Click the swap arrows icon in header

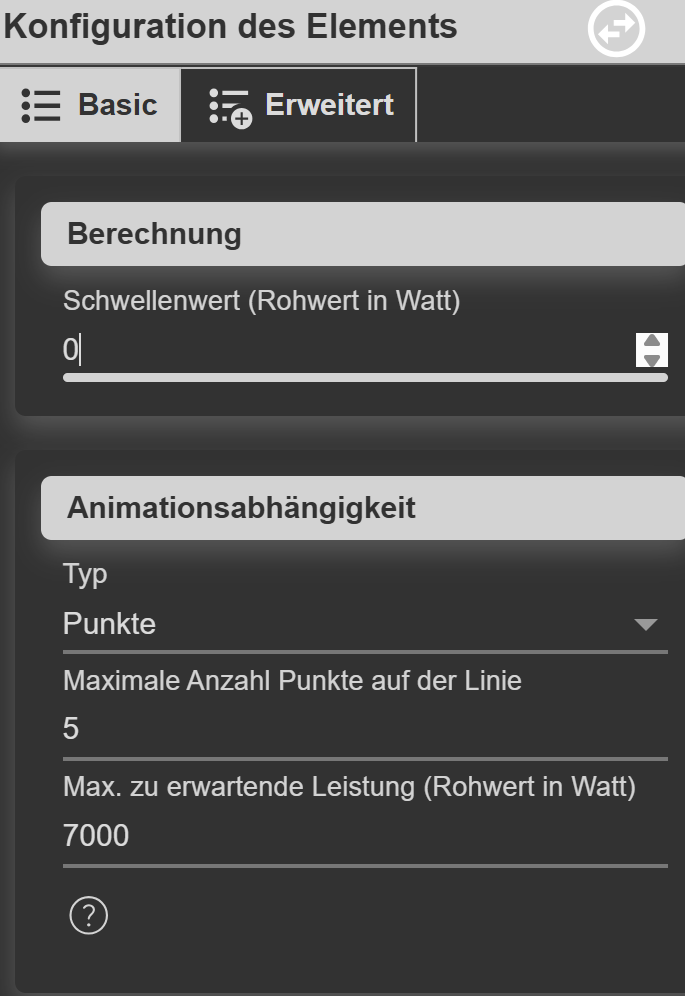[616, 30]
